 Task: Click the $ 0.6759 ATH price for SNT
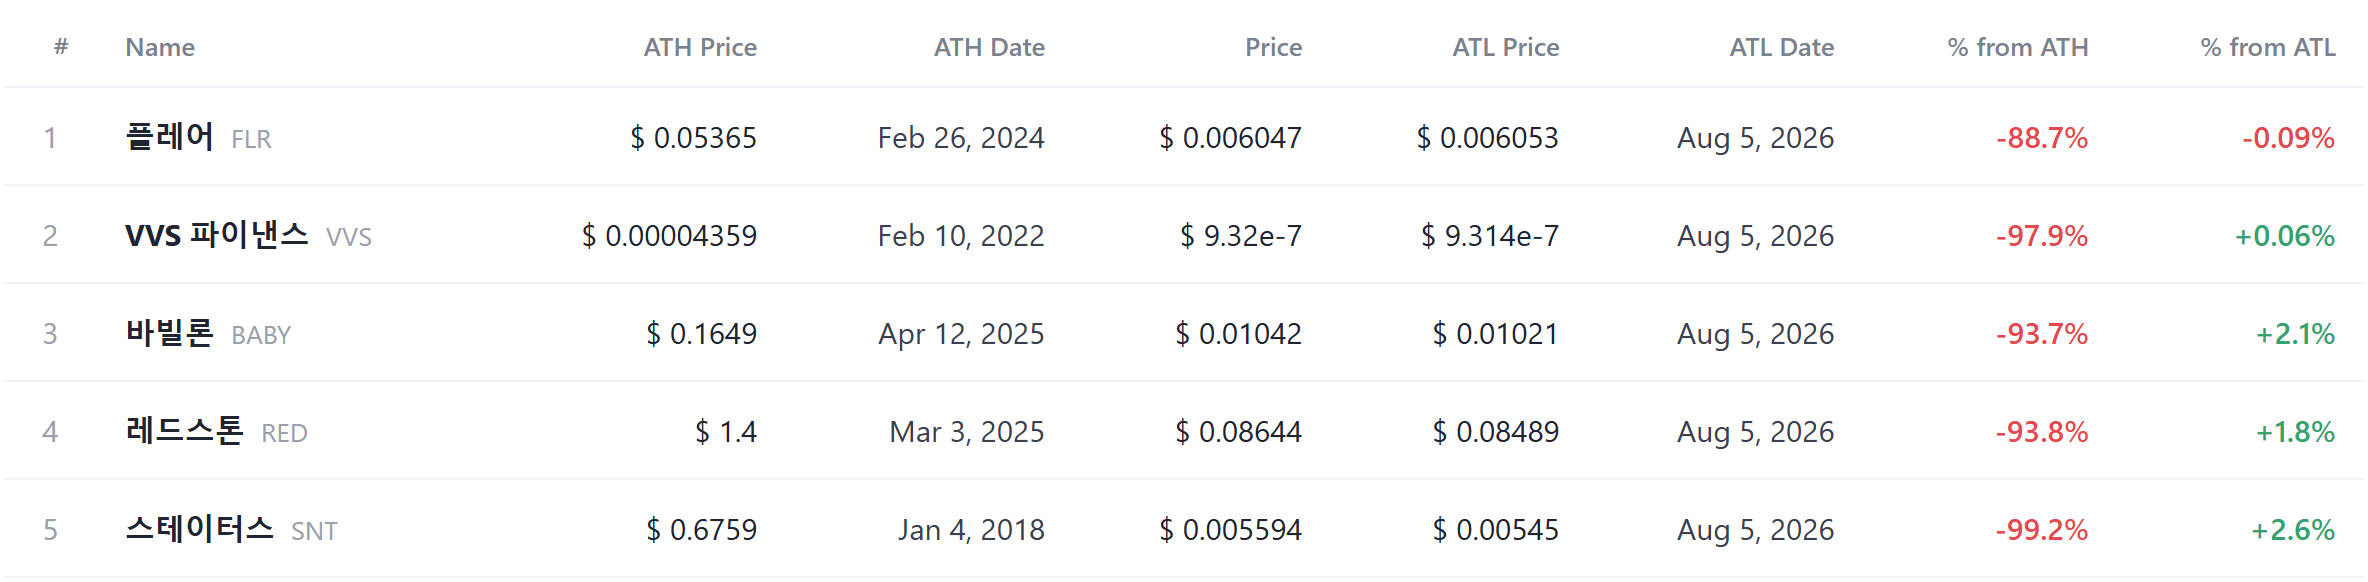[x=701, y=530]
